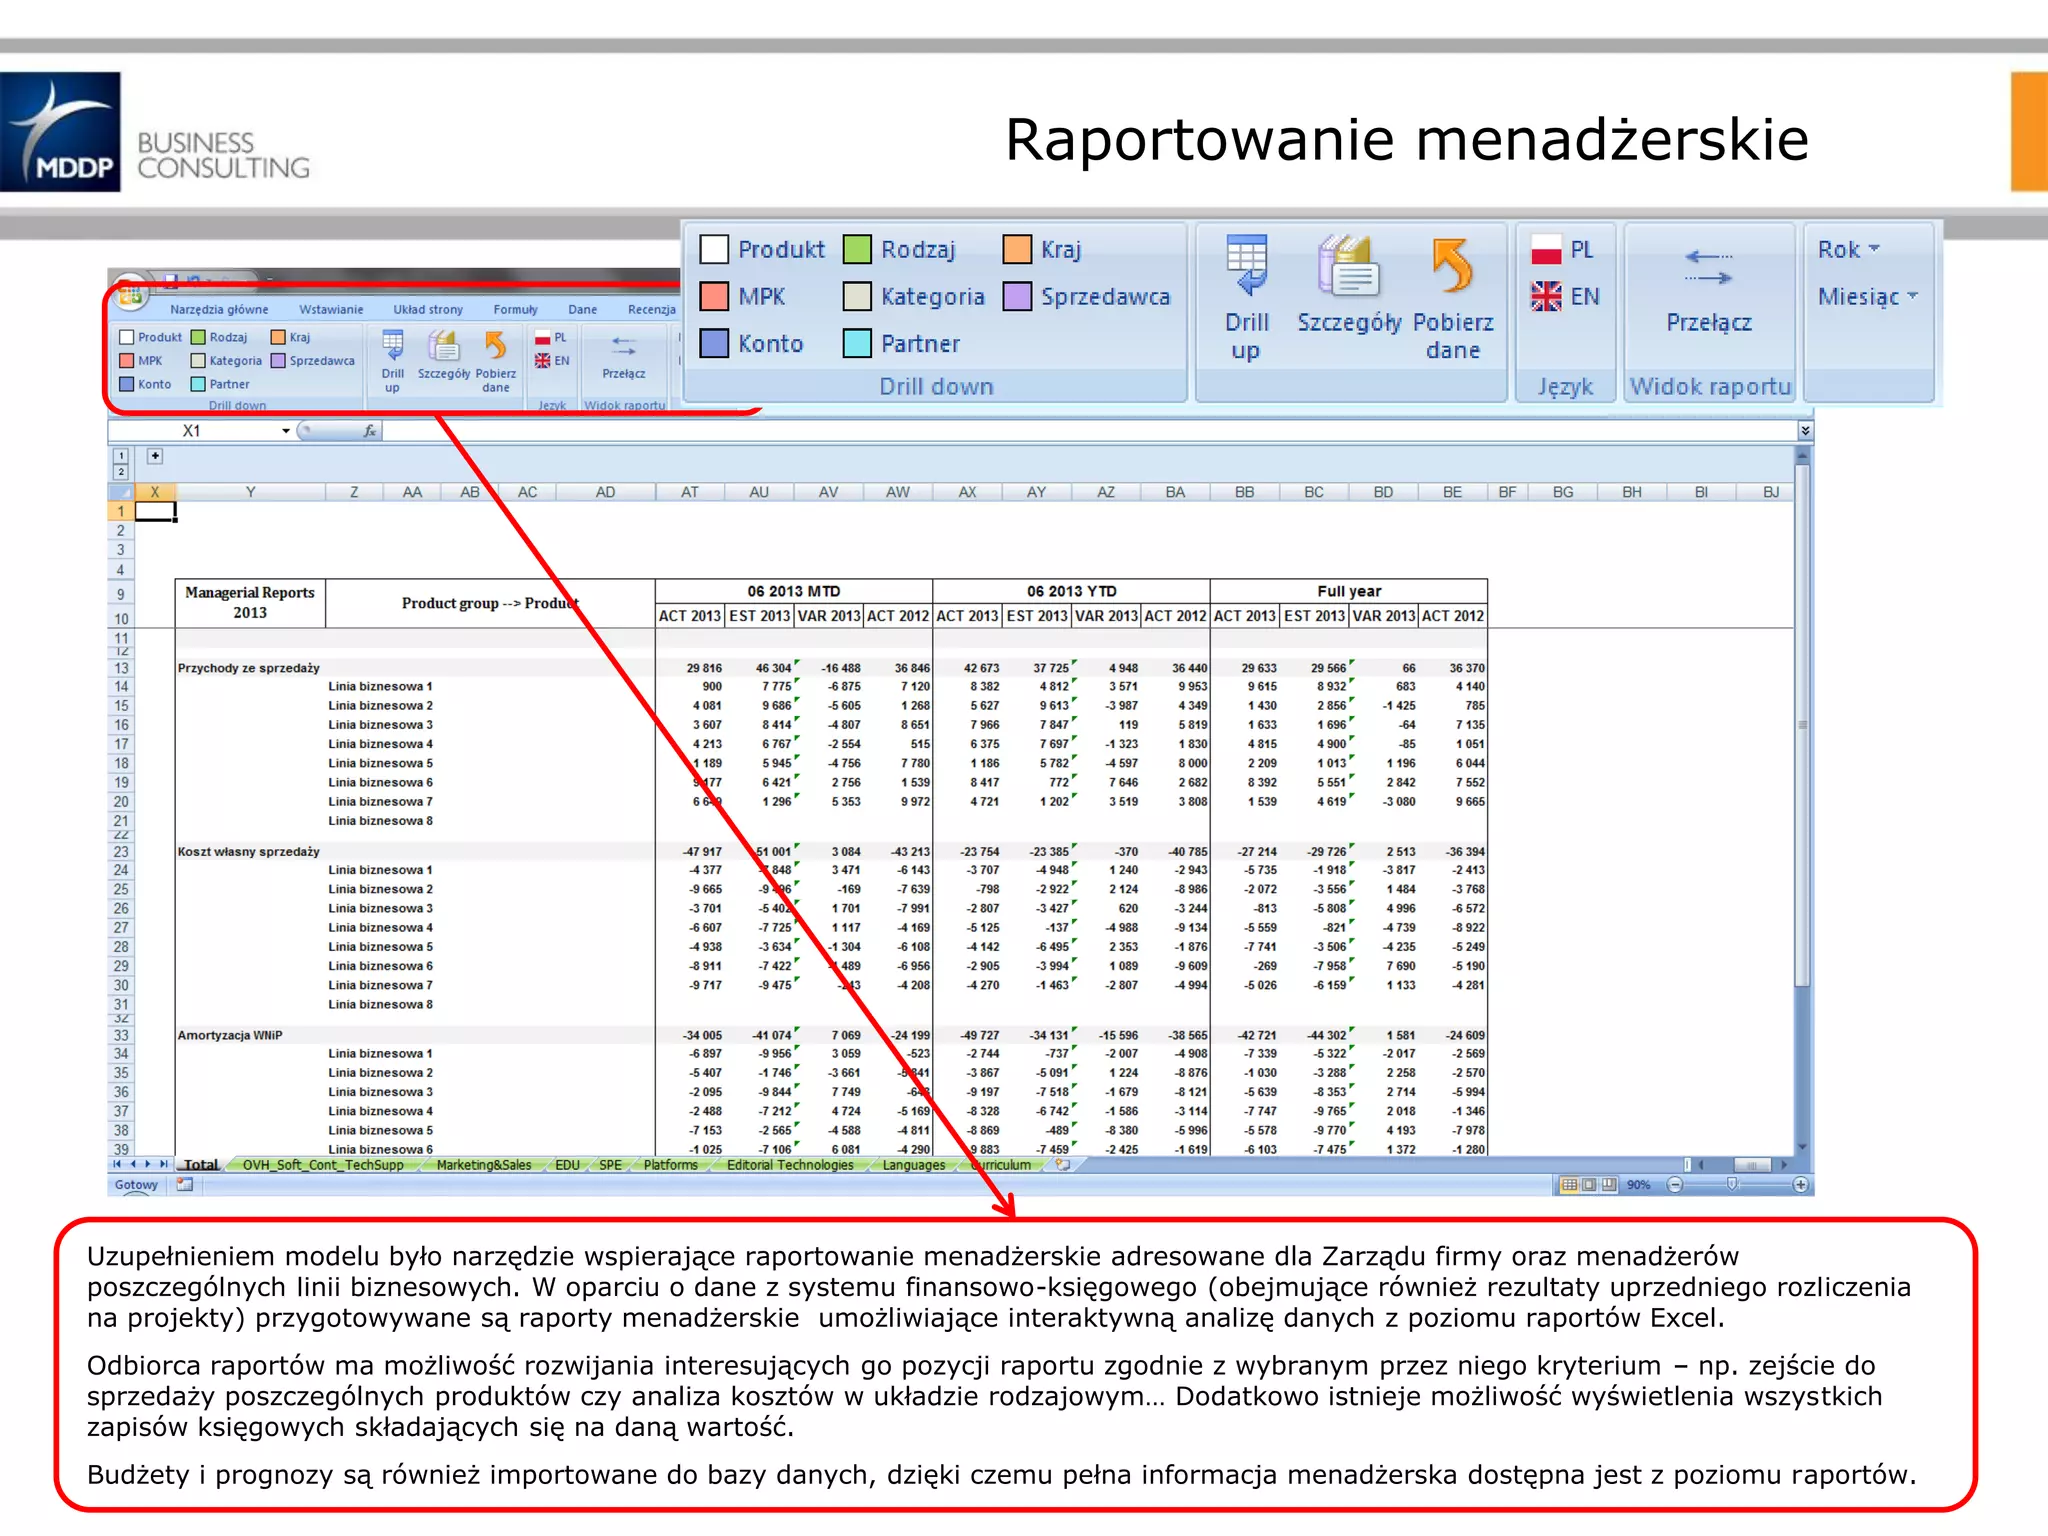This screenshot has height=1536, width=2048.
Task: Click zoom in plus button
Action: pos(1800,1185)
